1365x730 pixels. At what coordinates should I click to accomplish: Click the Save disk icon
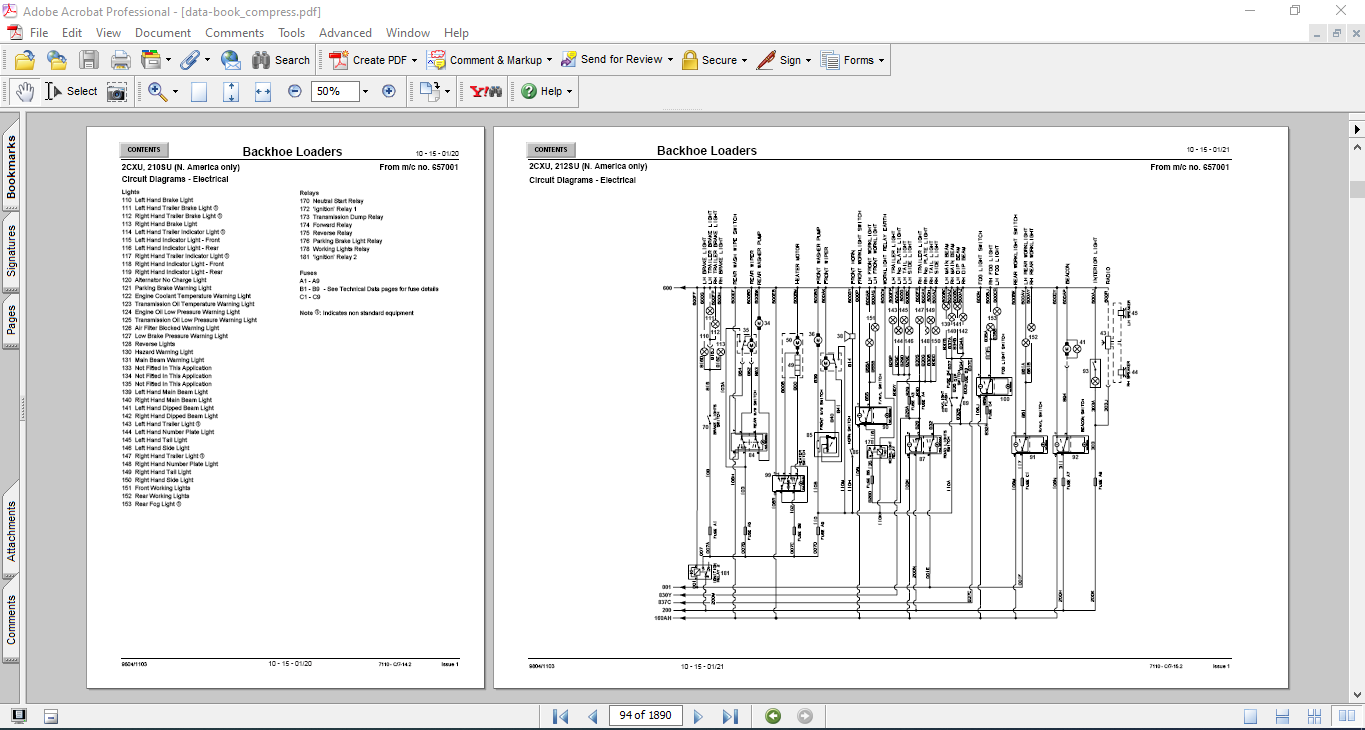click(x=89, y=60)
